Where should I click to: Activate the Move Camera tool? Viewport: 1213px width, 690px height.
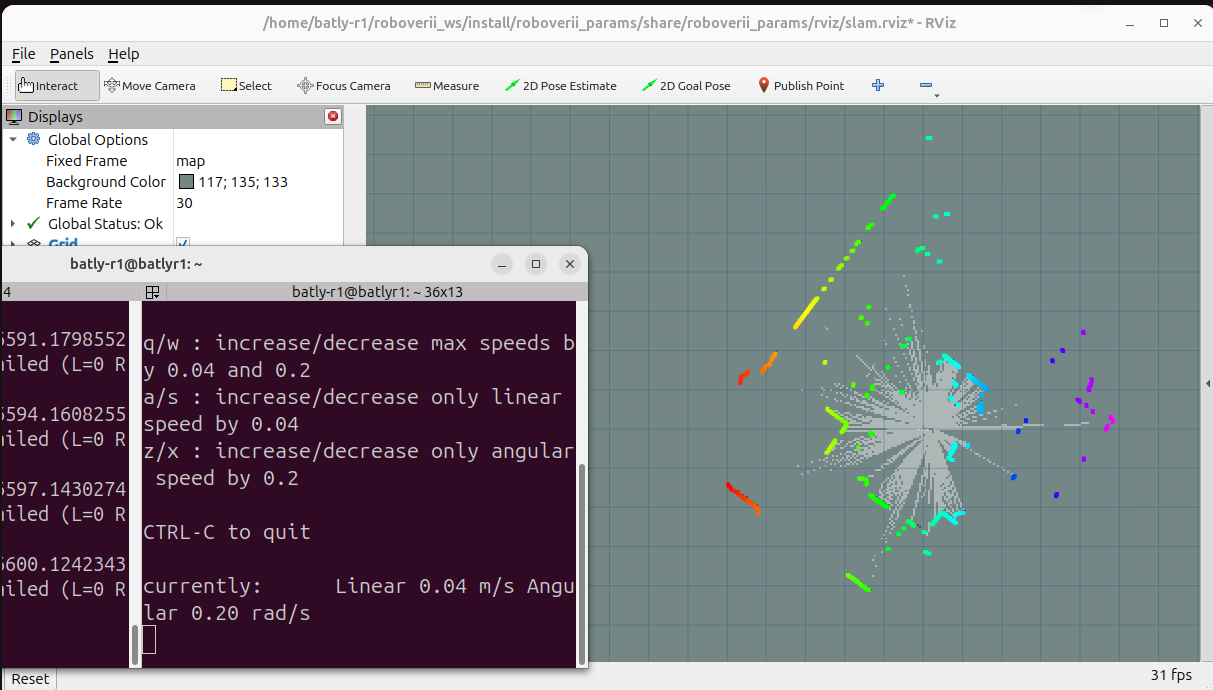(149, 86)
